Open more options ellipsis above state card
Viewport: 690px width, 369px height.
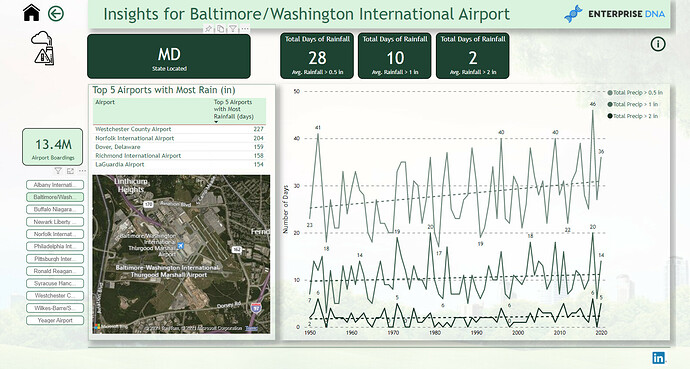(245, 29)
